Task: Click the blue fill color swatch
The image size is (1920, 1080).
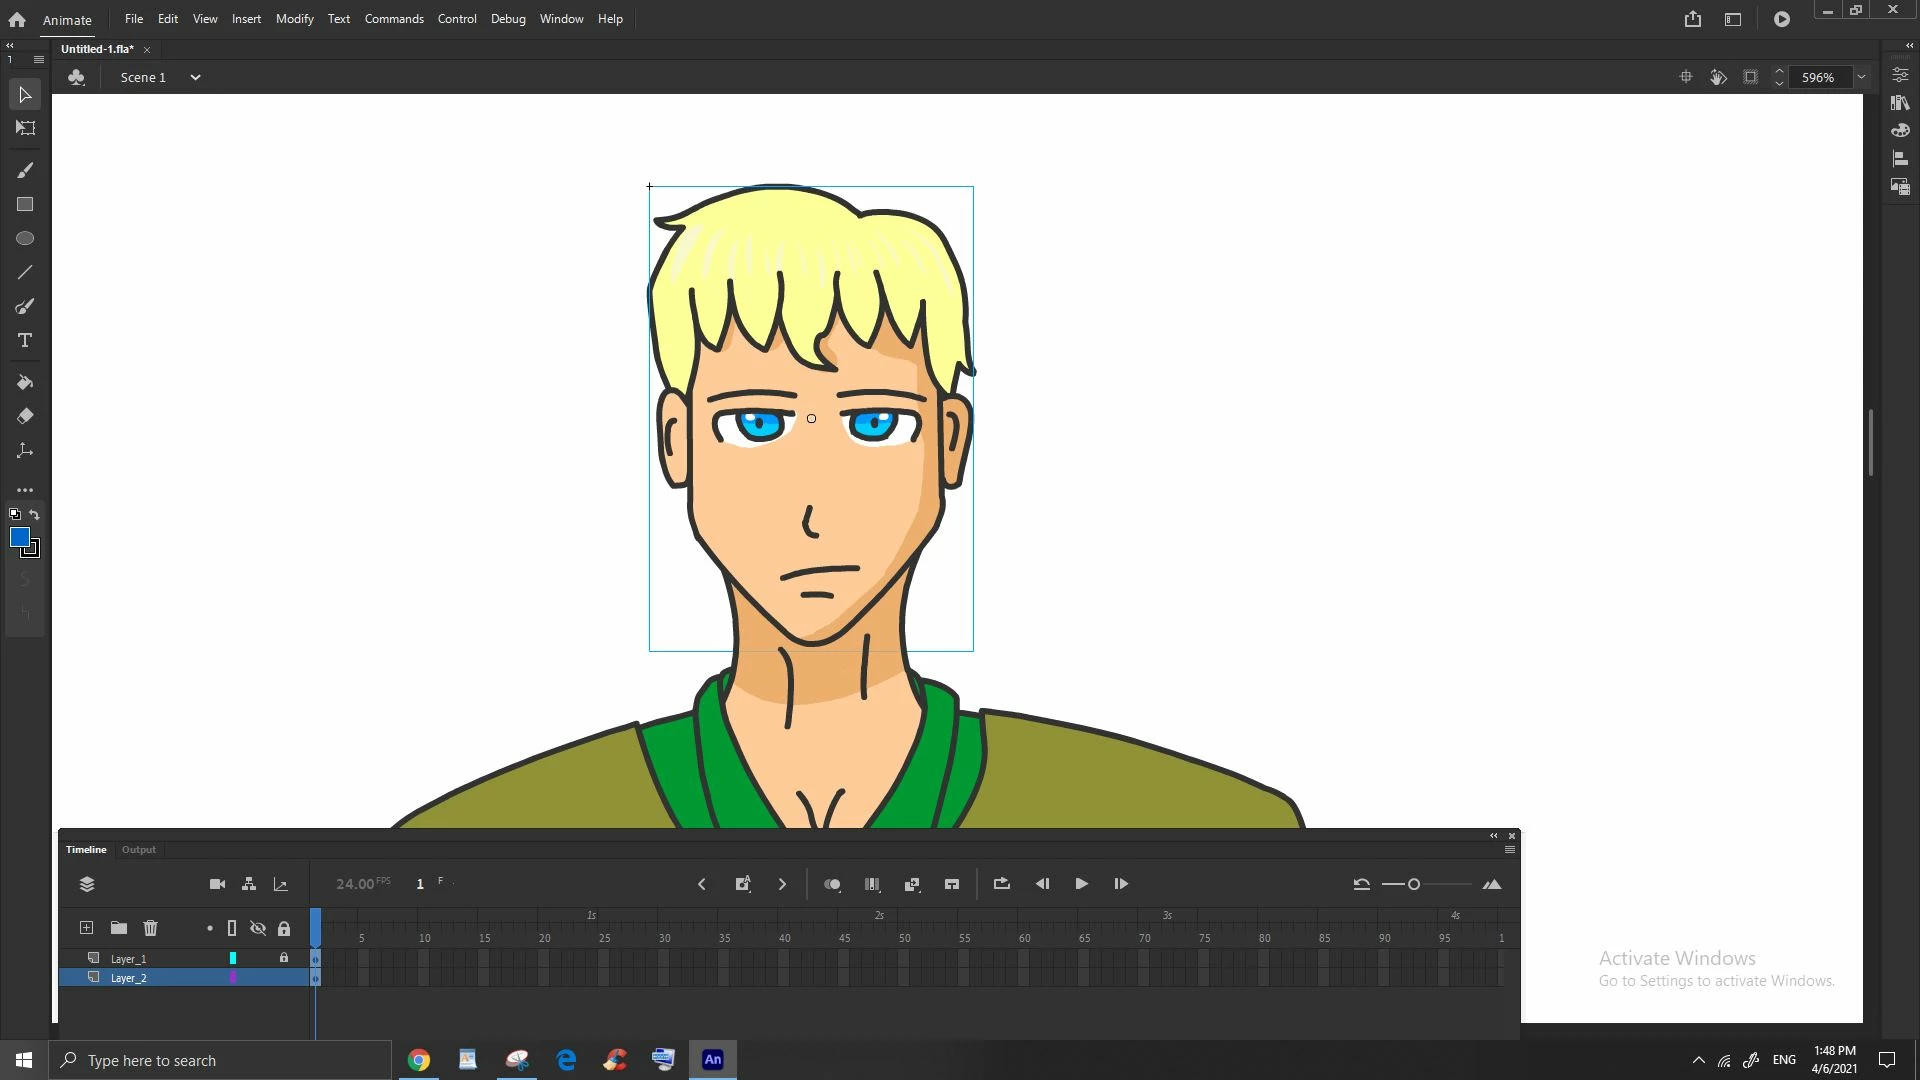Action: [19, 537]
